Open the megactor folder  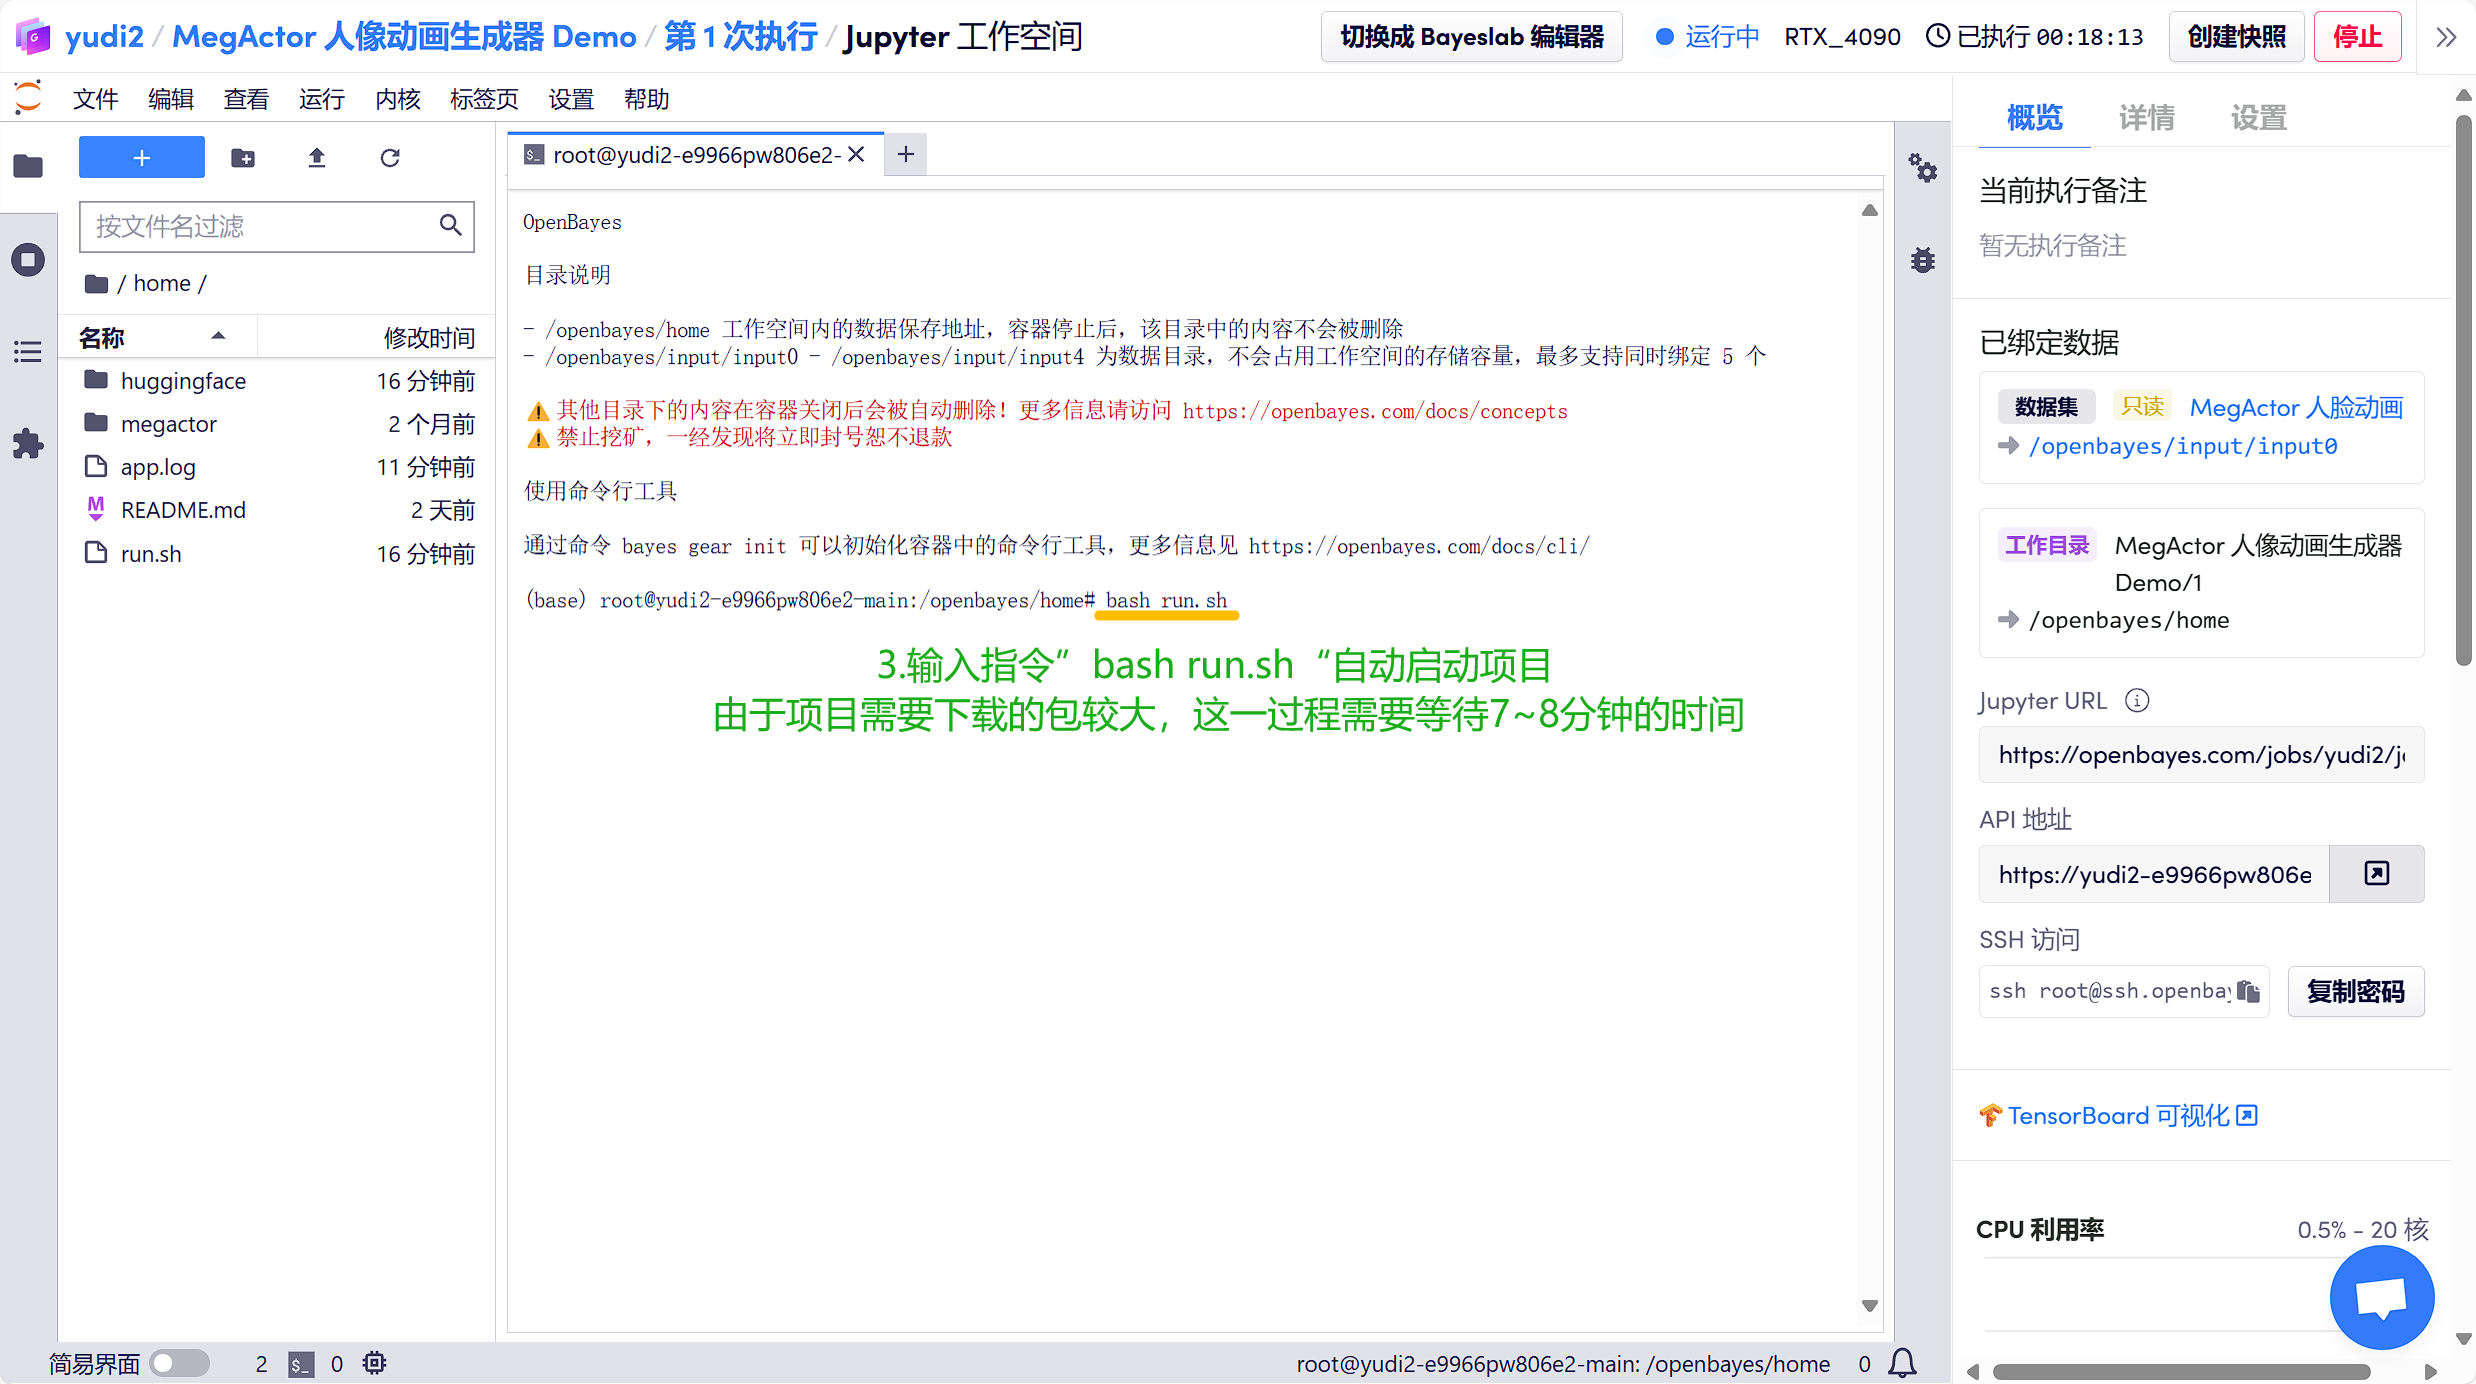tap(168, 424)
